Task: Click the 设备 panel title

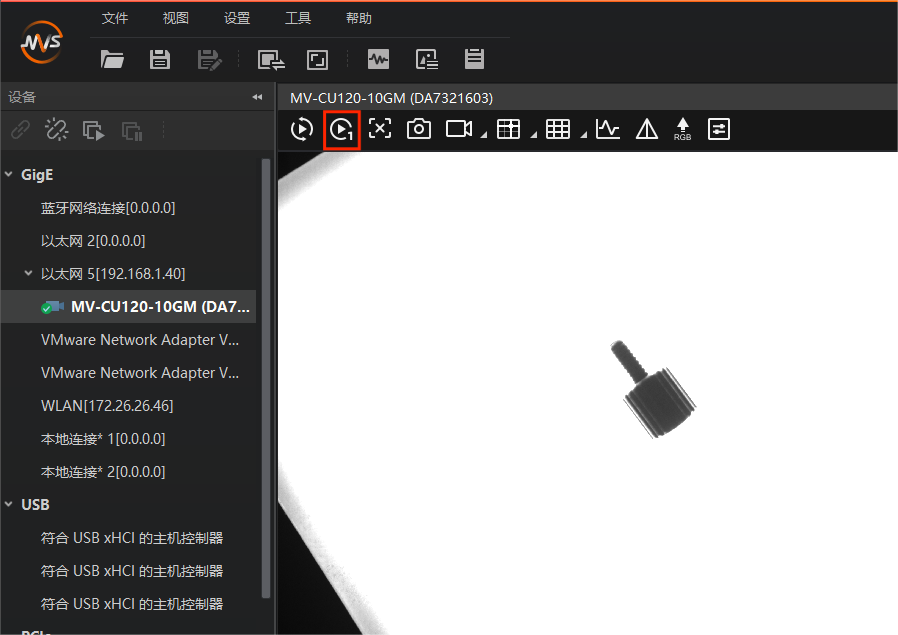Action: pyautogui.click(x=22, y=97)
